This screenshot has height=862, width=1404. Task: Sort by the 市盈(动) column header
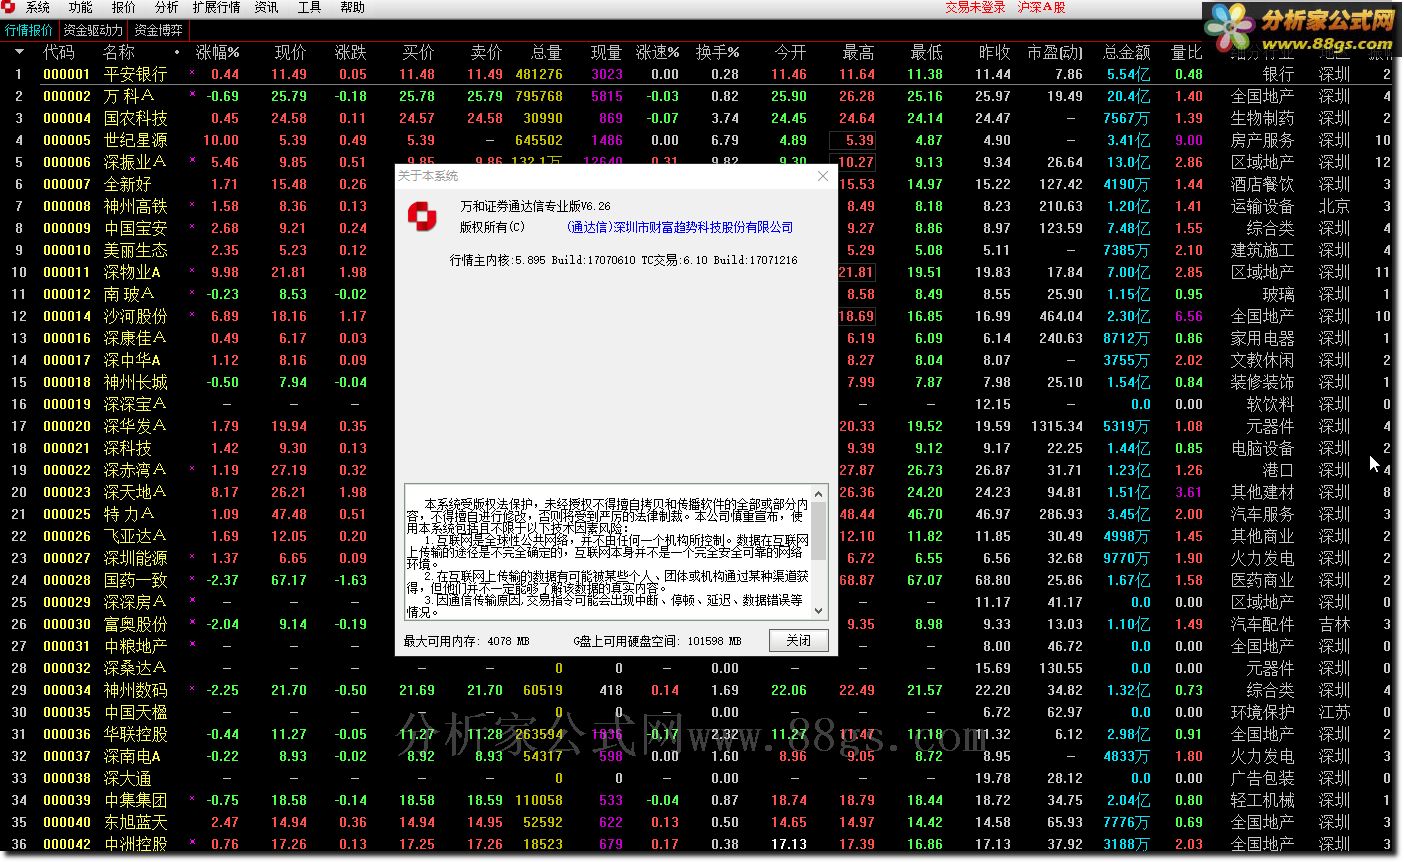(1055, 52)
